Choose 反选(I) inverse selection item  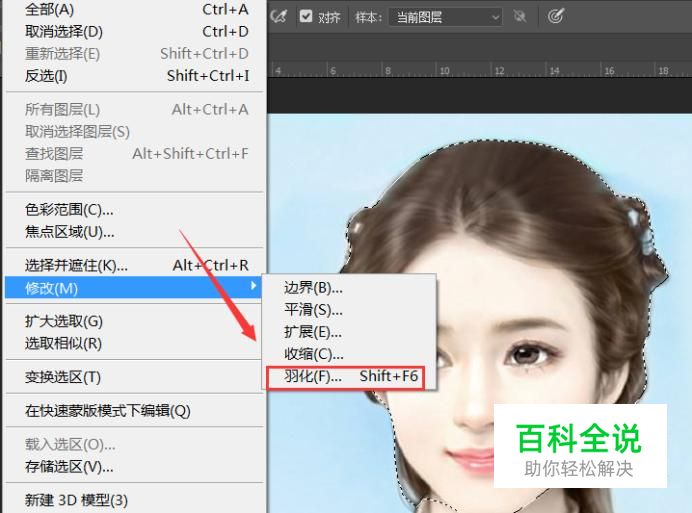coord(135,76)
